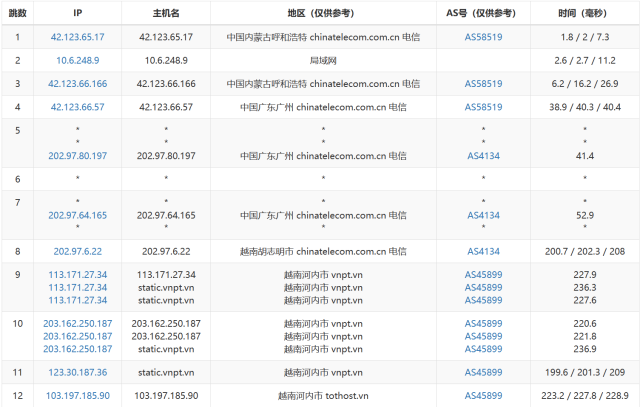Screen dimensions: 640x407
Task: Select the 越南胡志明市 chinatelecom.com.cn region text
Action: 323,251
